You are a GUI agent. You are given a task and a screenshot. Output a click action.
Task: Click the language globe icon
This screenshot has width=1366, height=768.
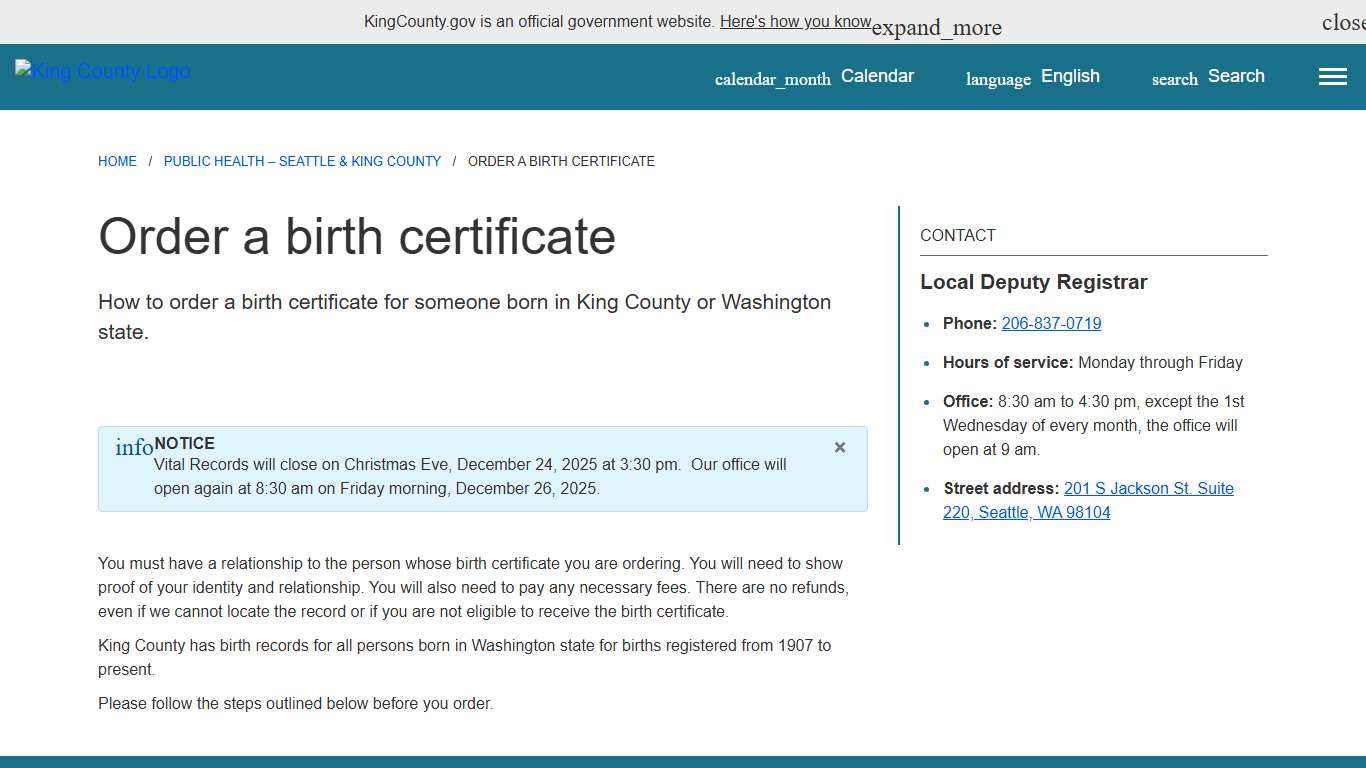997,78
